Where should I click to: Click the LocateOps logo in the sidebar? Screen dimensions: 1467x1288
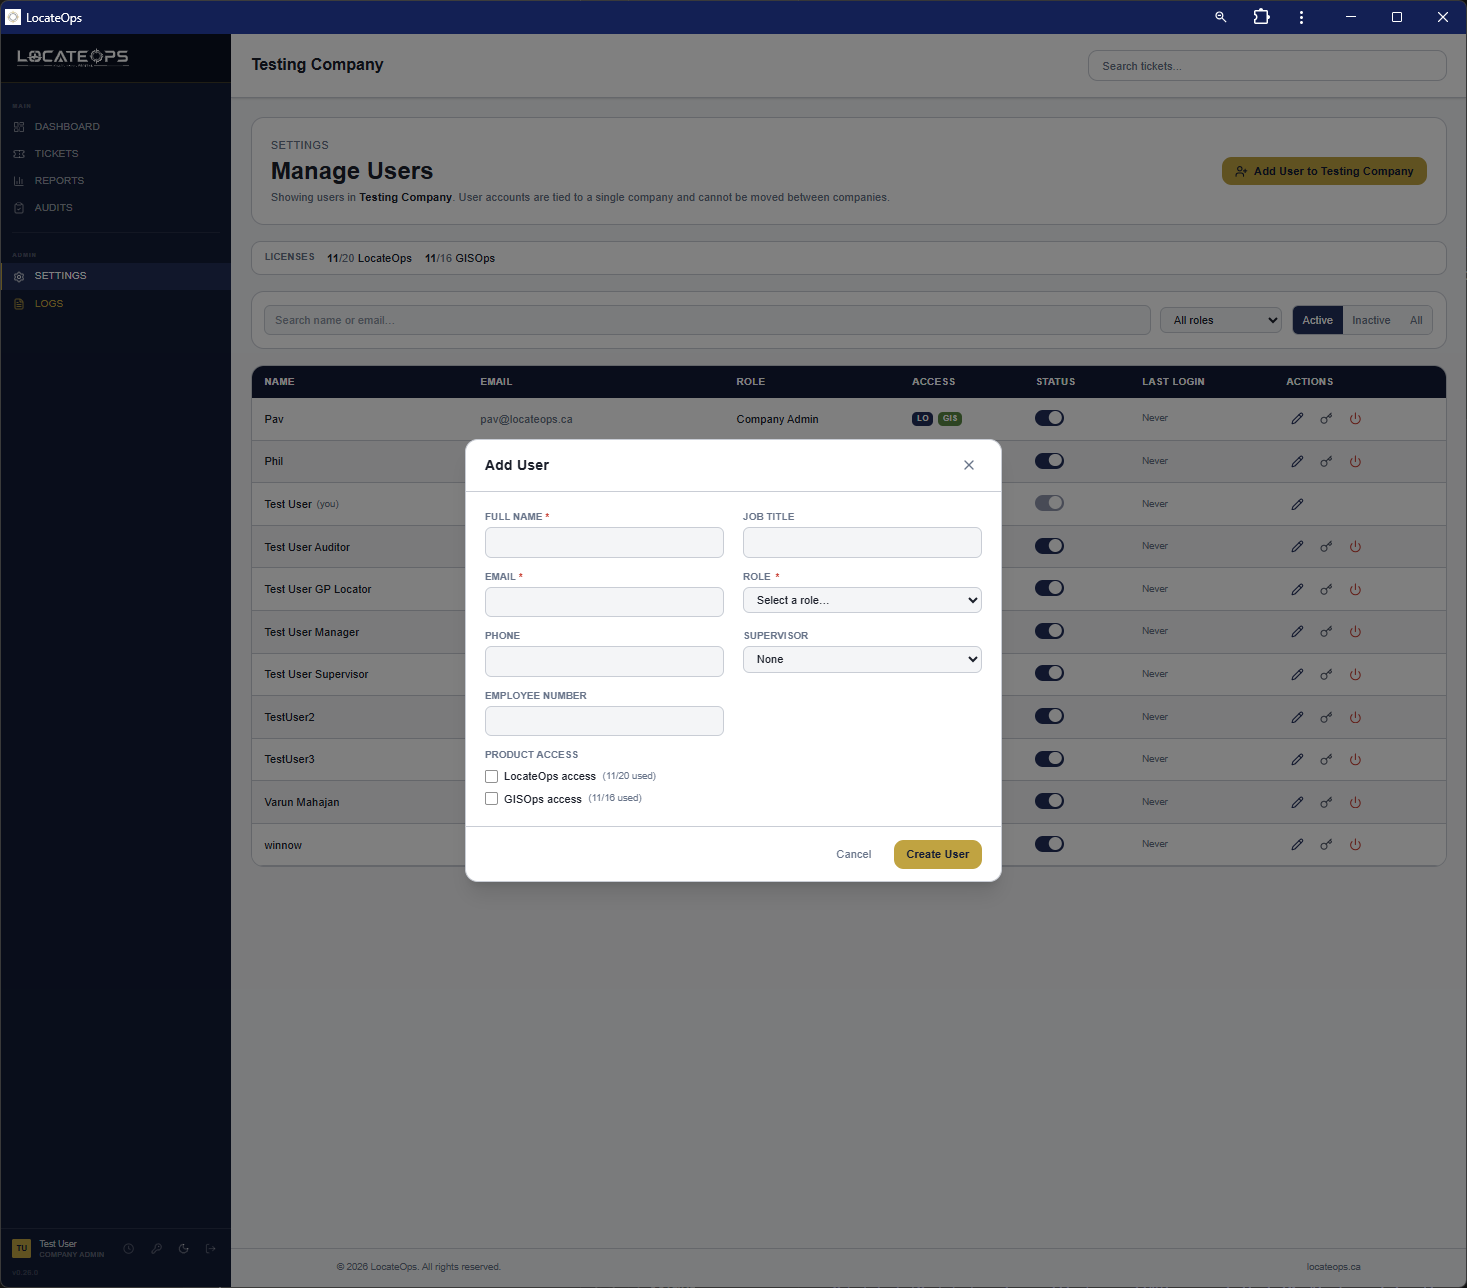(x=73, y=57)
